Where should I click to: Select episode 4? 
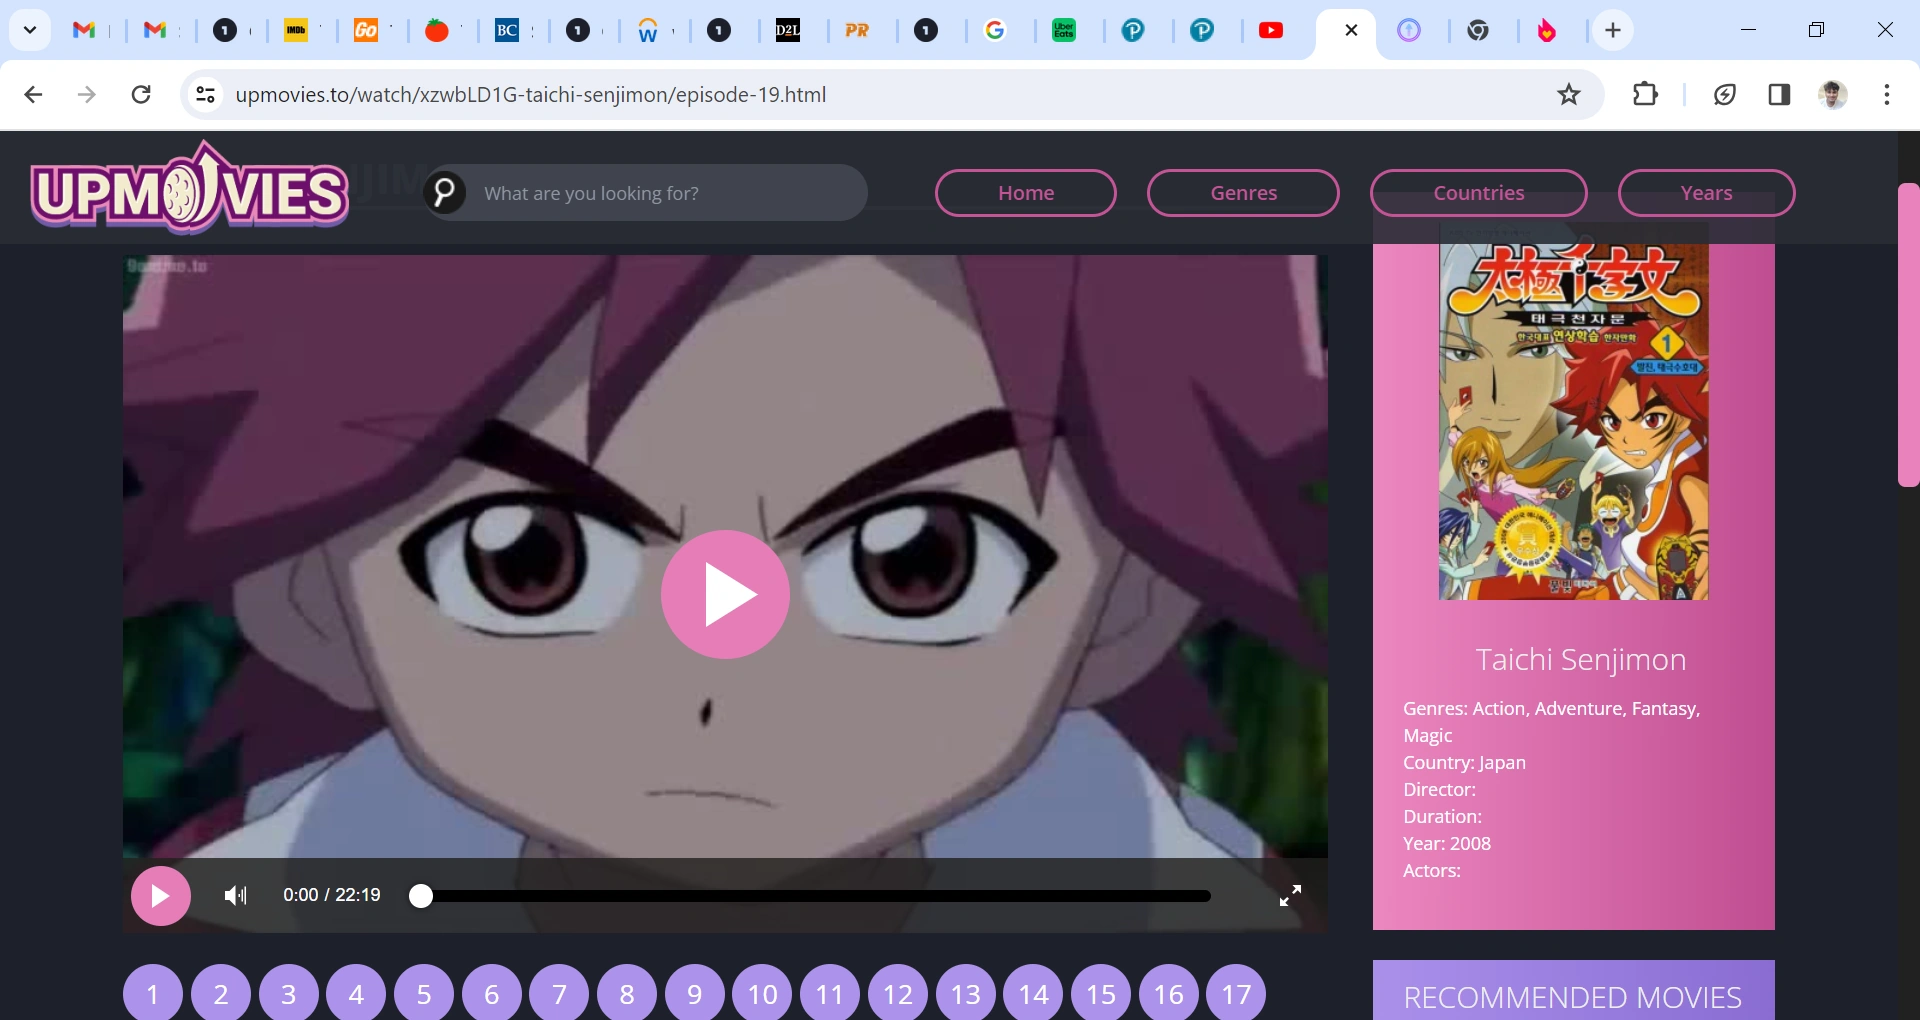(x=356, y=994)
